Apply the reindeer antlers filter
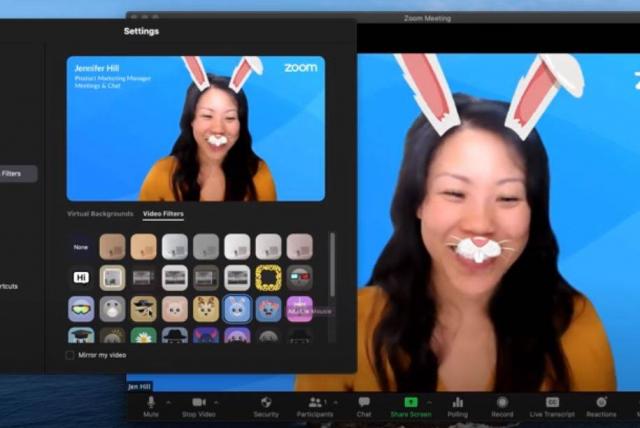The width and height of the screenshot is (640, 428). pos(206,309)
